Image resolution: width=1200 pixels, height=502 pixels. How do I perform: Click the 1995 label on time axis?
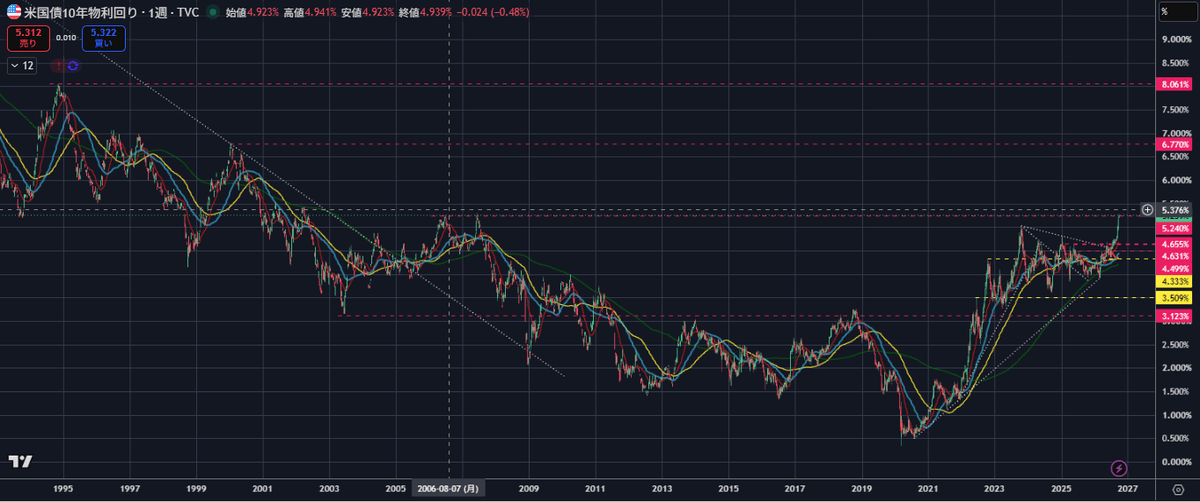(63, 490)
